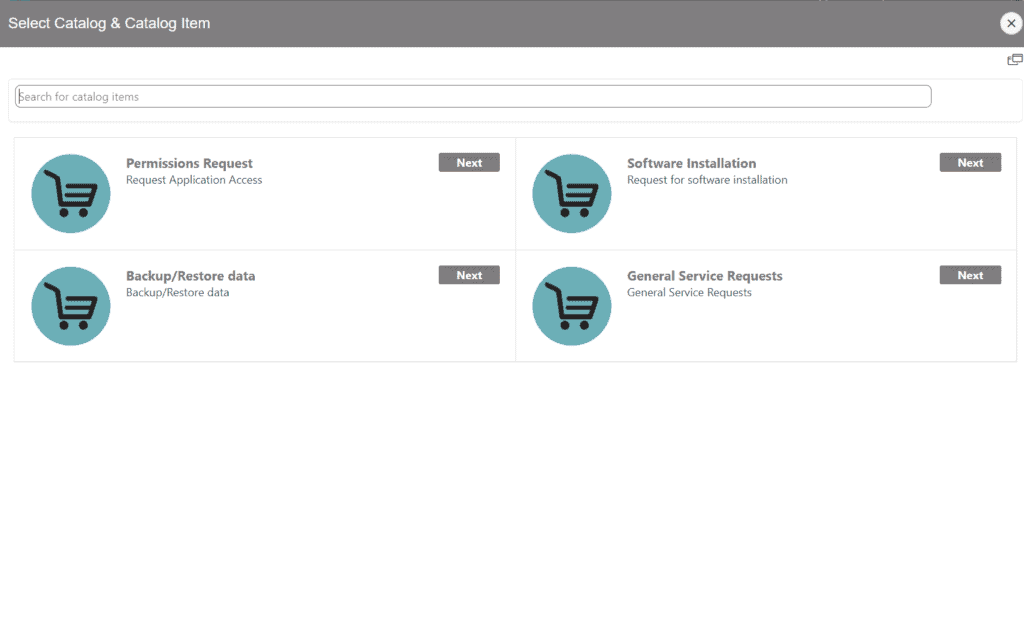Click the General Service Requests cart icon
This screenshot has width=1024, height=629.
click(x=571, y=306)
